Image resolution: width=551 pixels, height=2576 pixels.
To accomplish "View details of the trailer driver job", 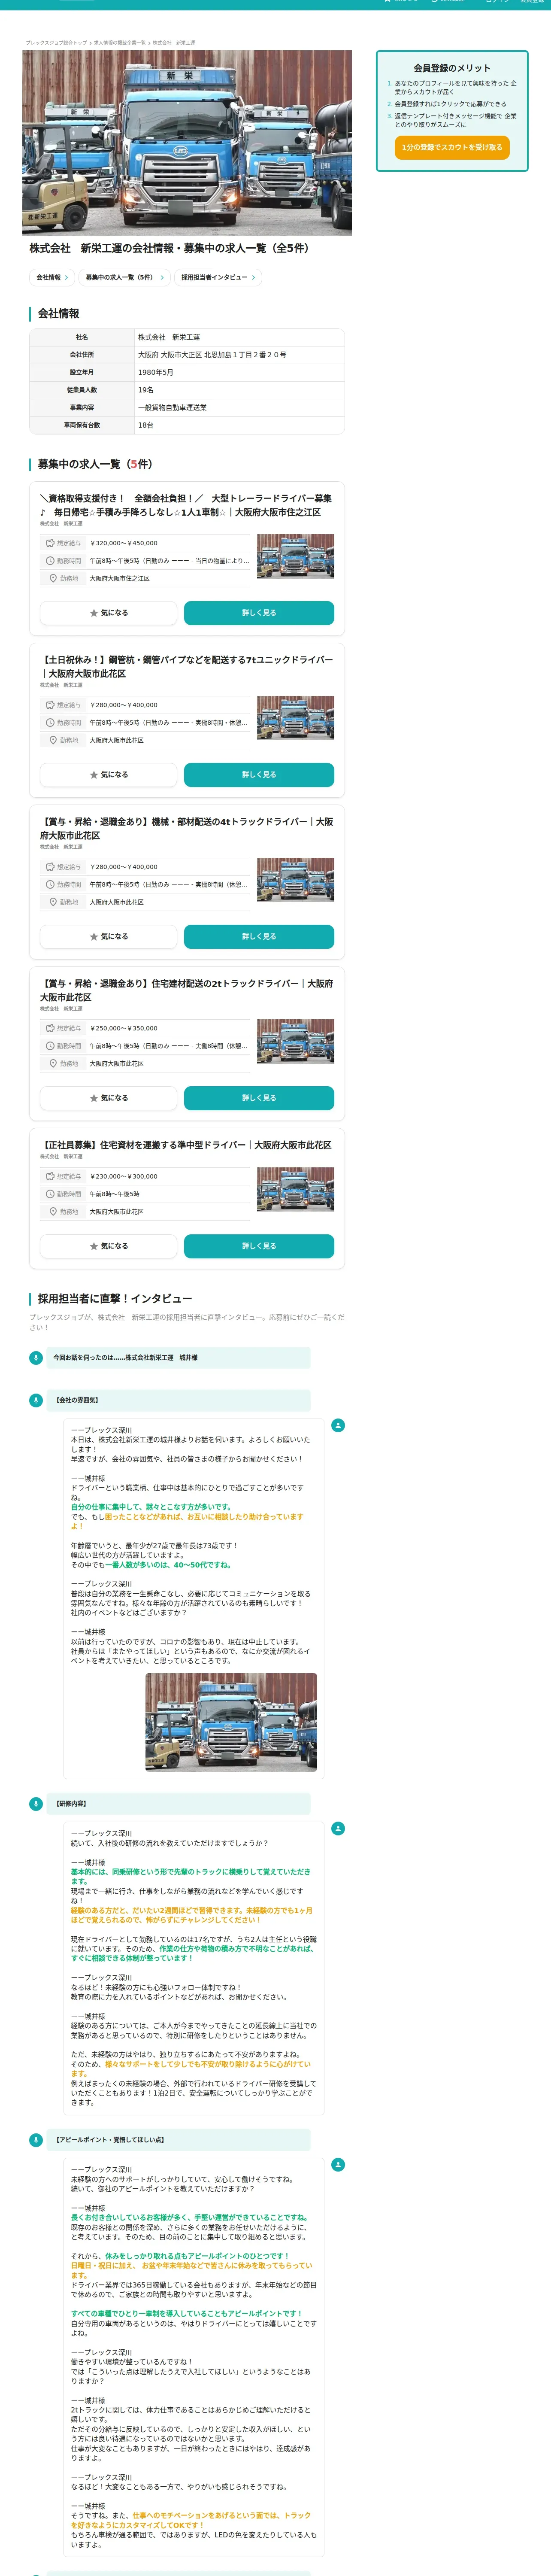I will pyautogui.click(x=259, y=613).
